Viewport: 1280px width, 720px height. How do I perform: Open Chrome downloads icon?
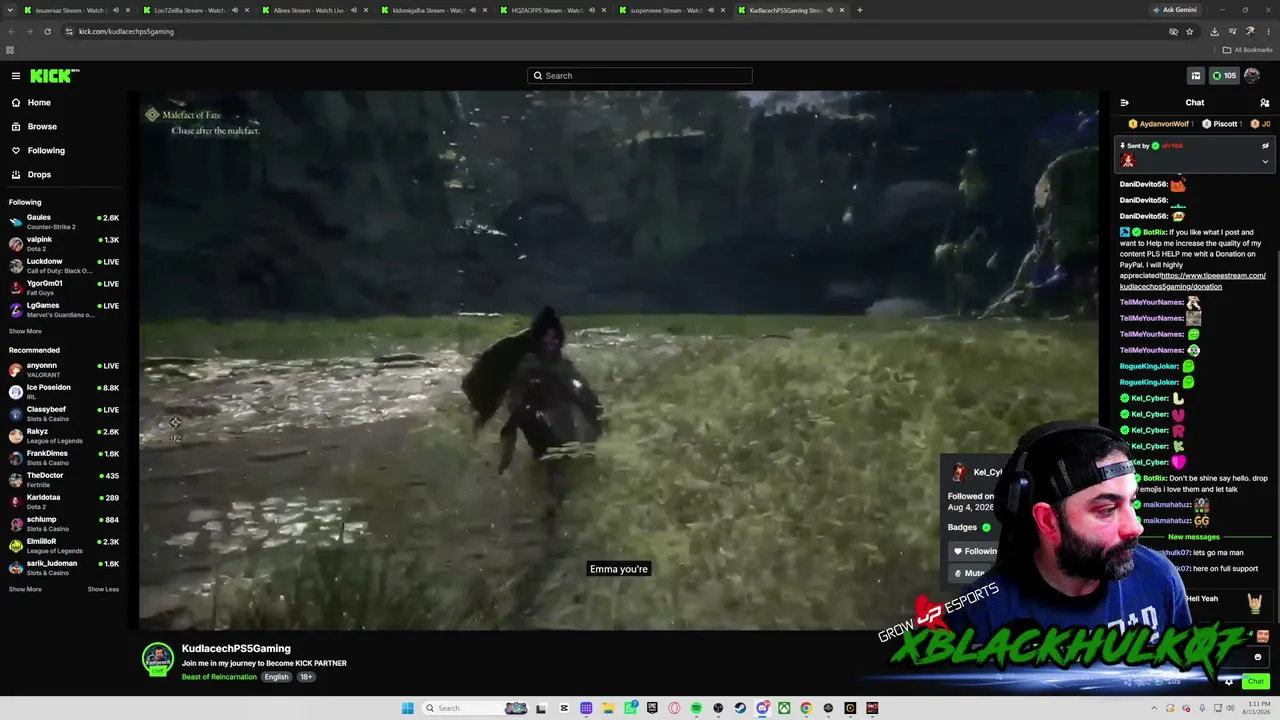click(x=1214, y=31)
